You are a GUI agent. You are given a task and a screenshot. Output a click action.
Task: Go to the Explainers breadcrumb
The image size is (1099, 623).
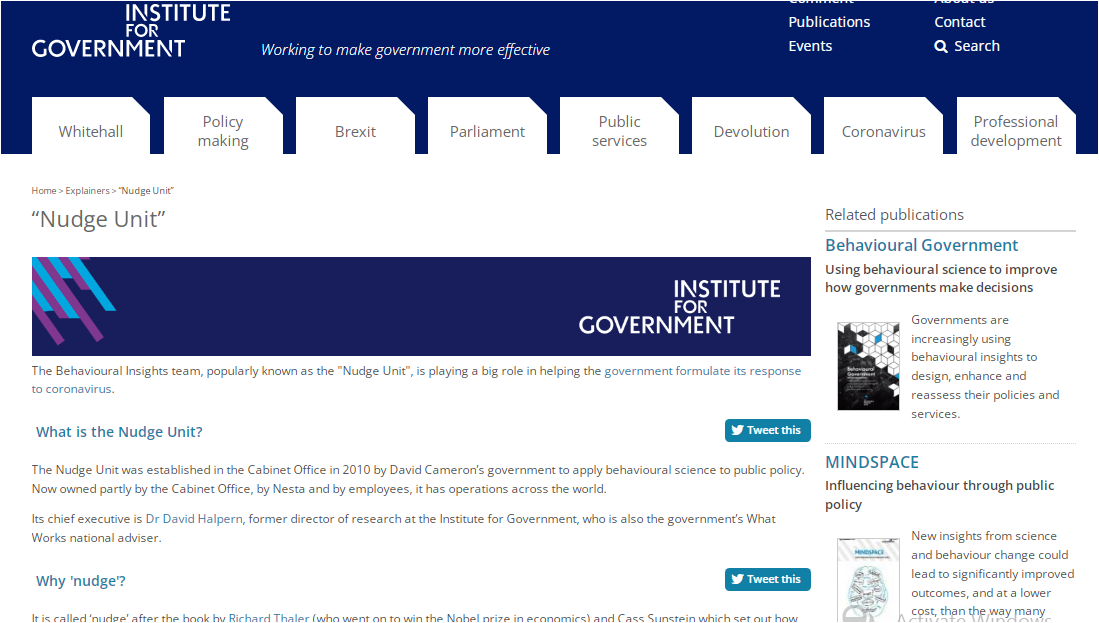pos(88,191)
